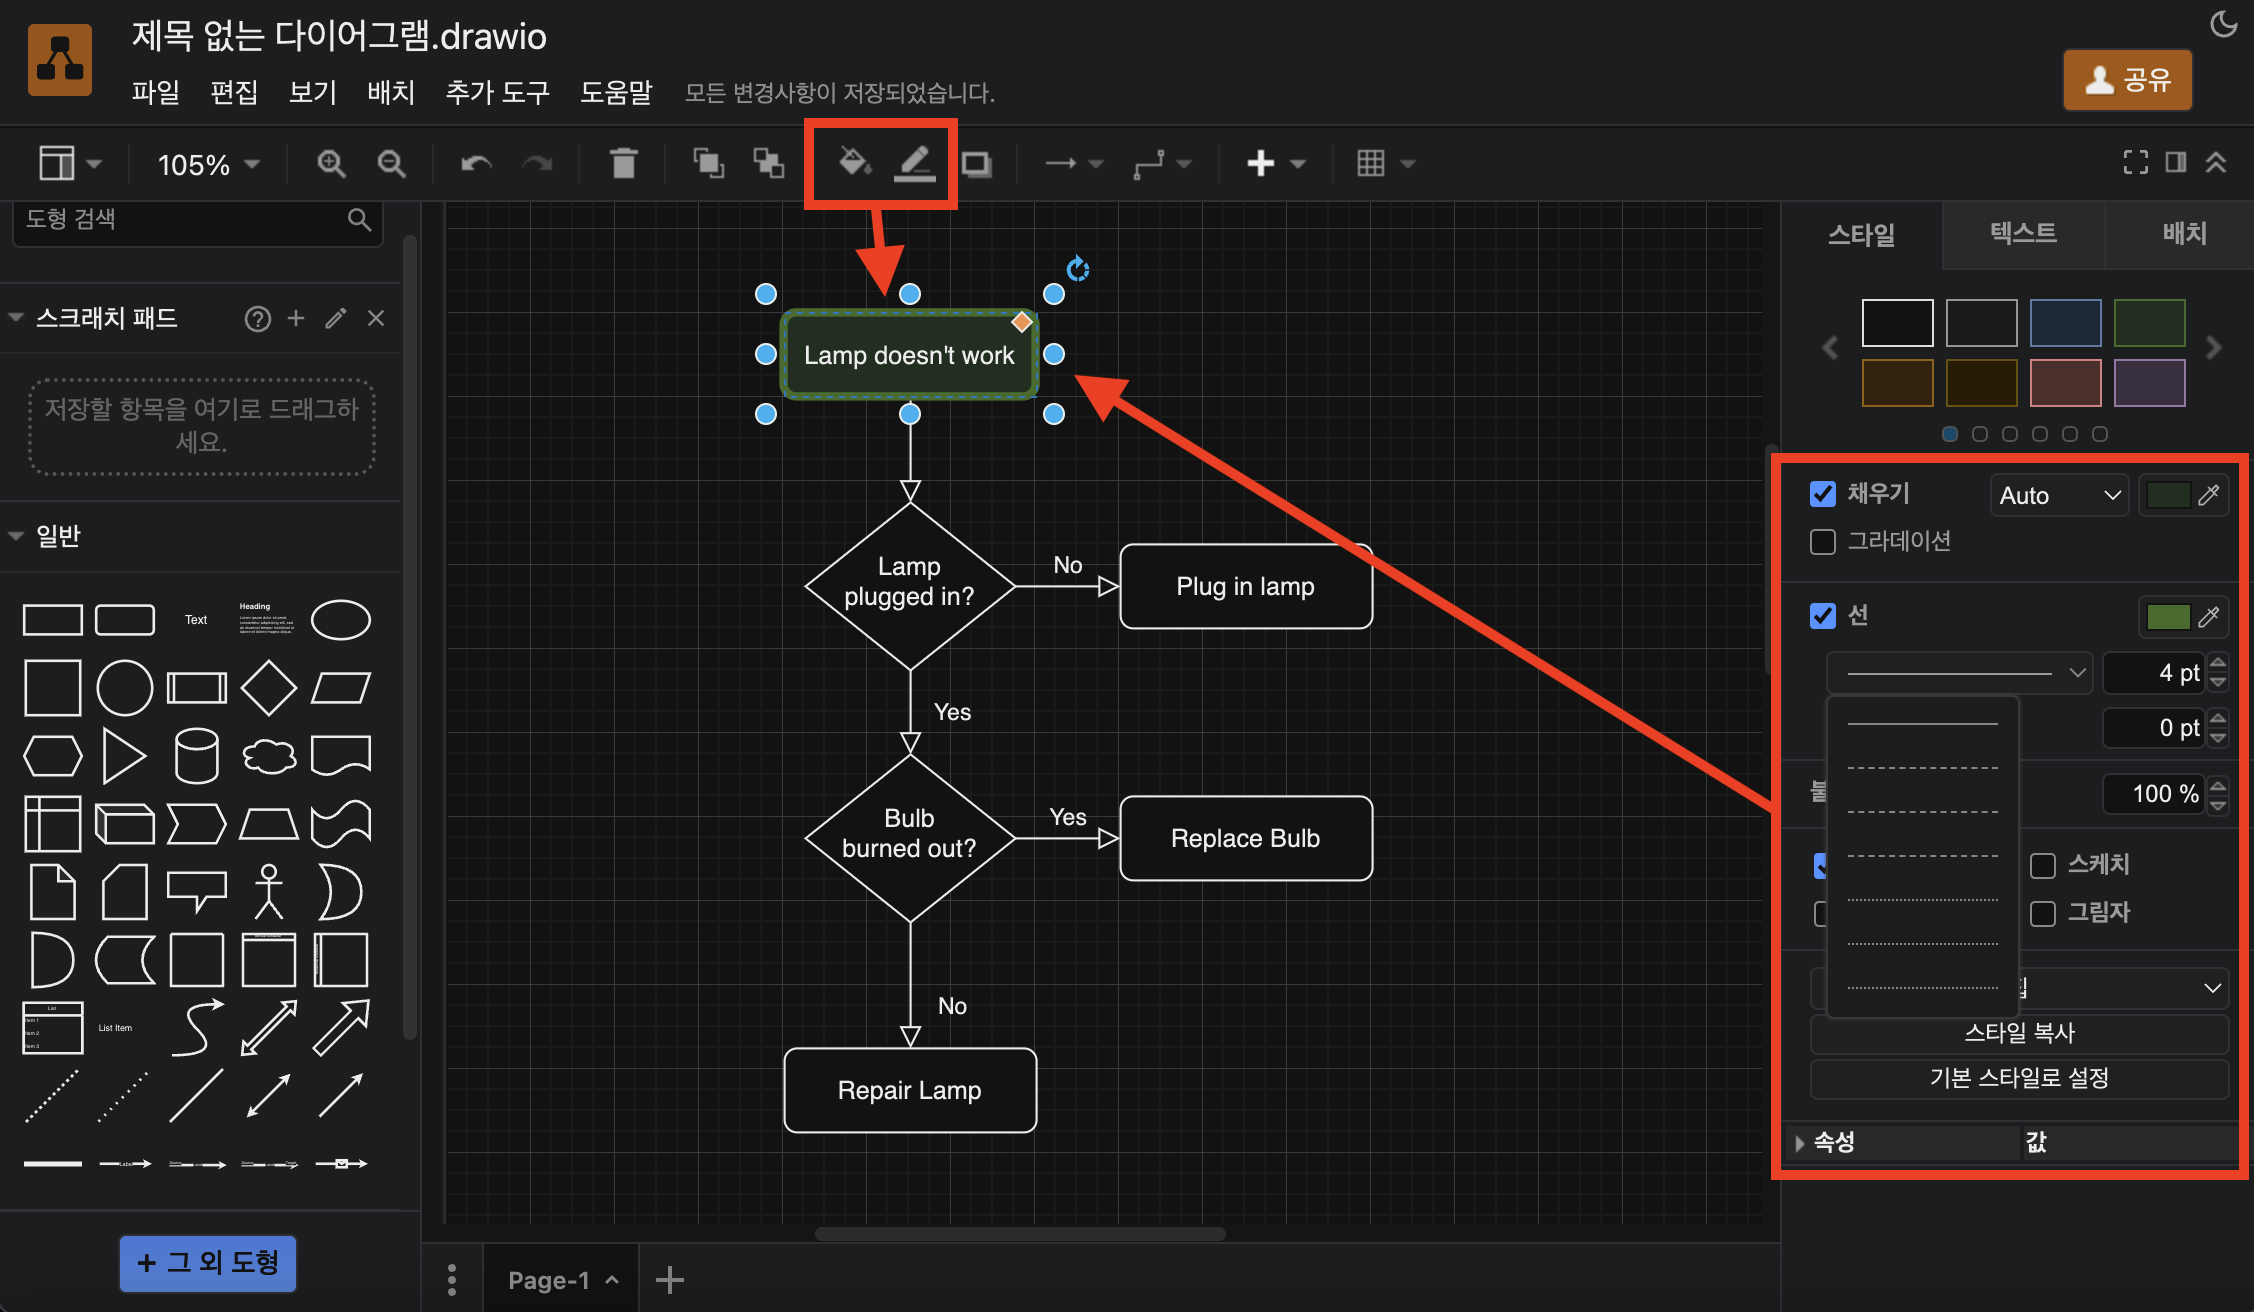Open the page options three-dot menu

coord(452,1279)
